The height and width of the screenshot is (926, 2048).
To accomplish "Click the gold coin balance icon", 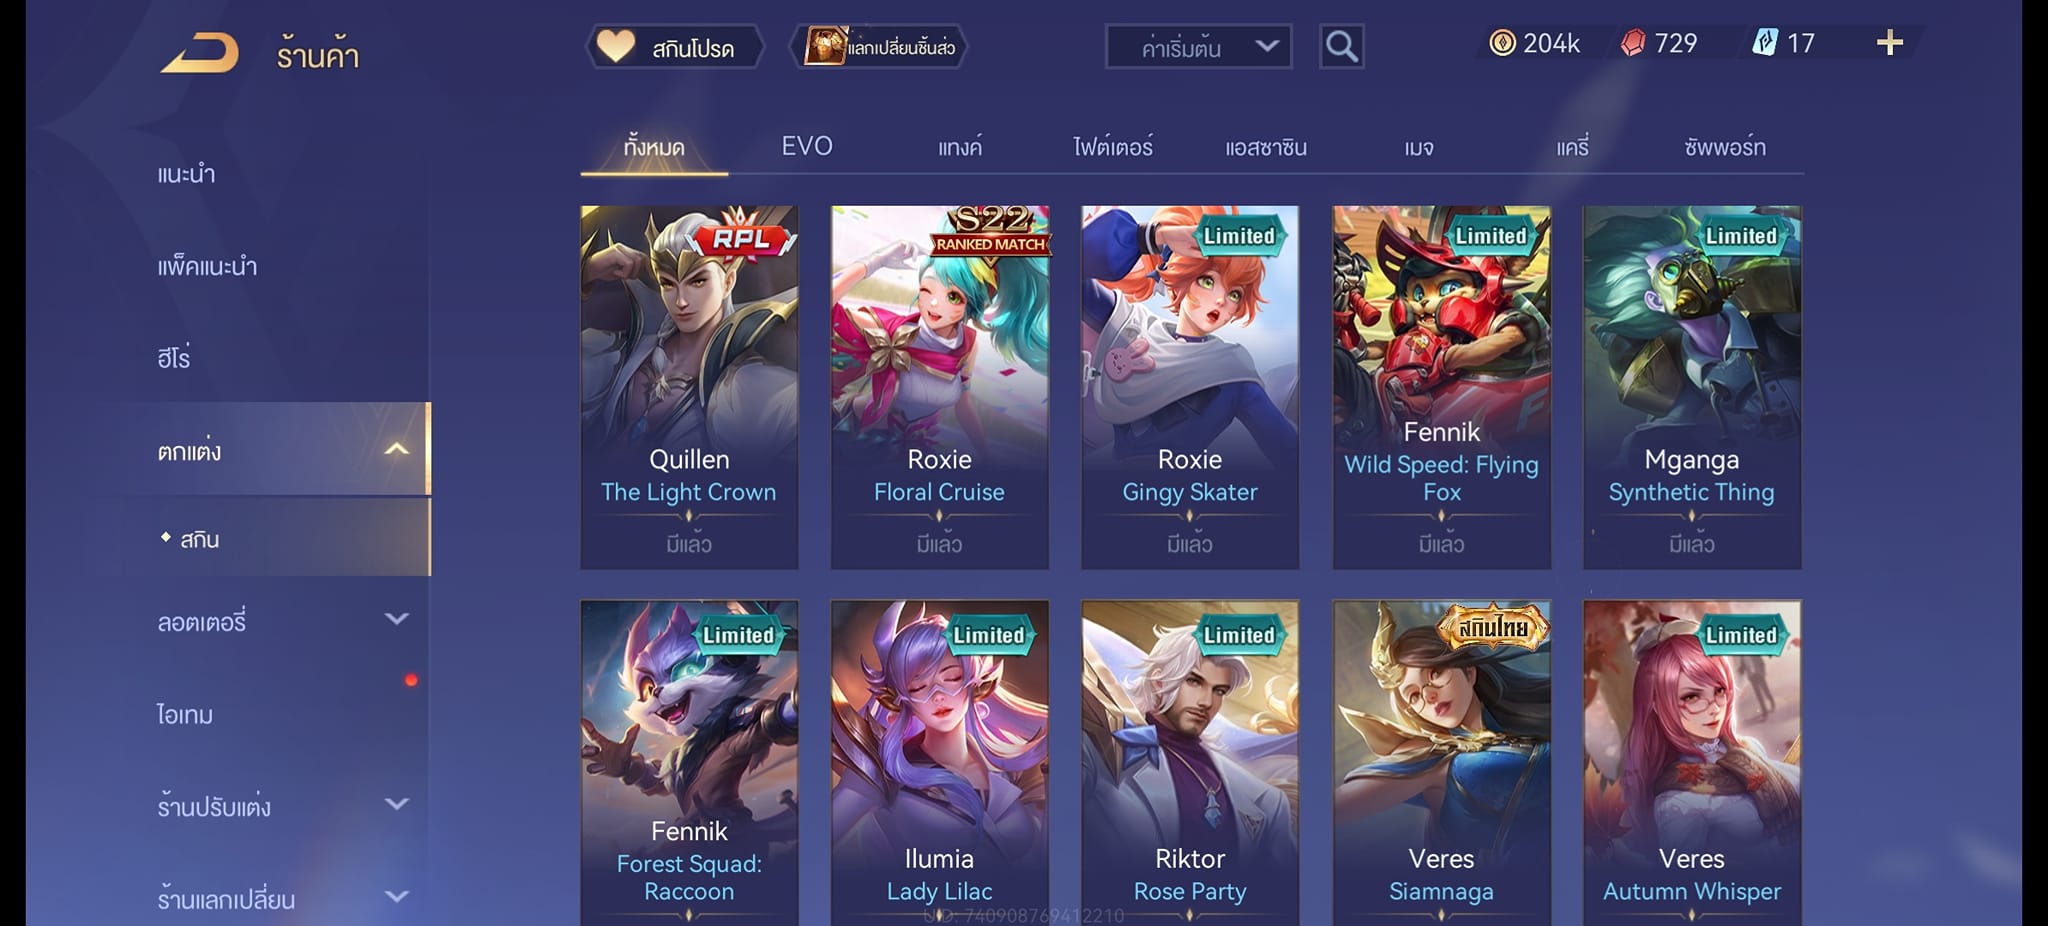I will [1502, 42].
